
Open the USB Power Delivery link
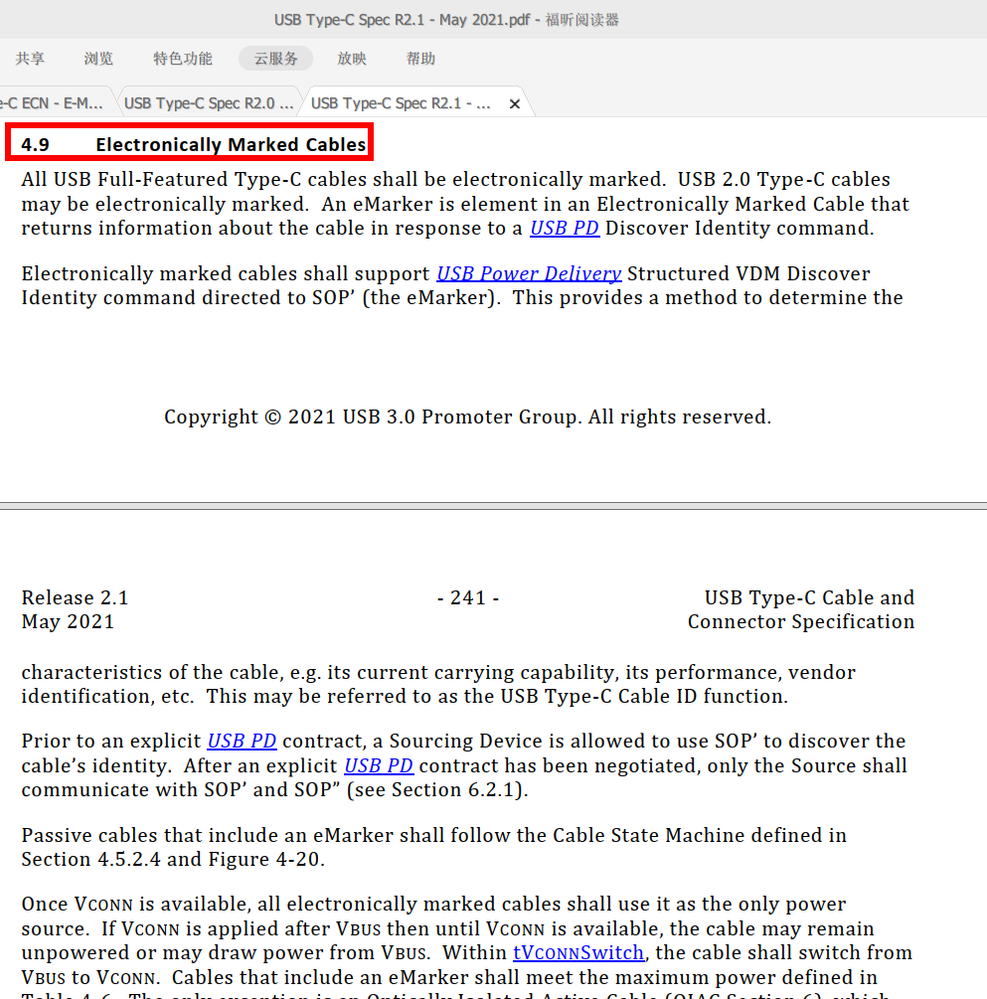(529, 273)
